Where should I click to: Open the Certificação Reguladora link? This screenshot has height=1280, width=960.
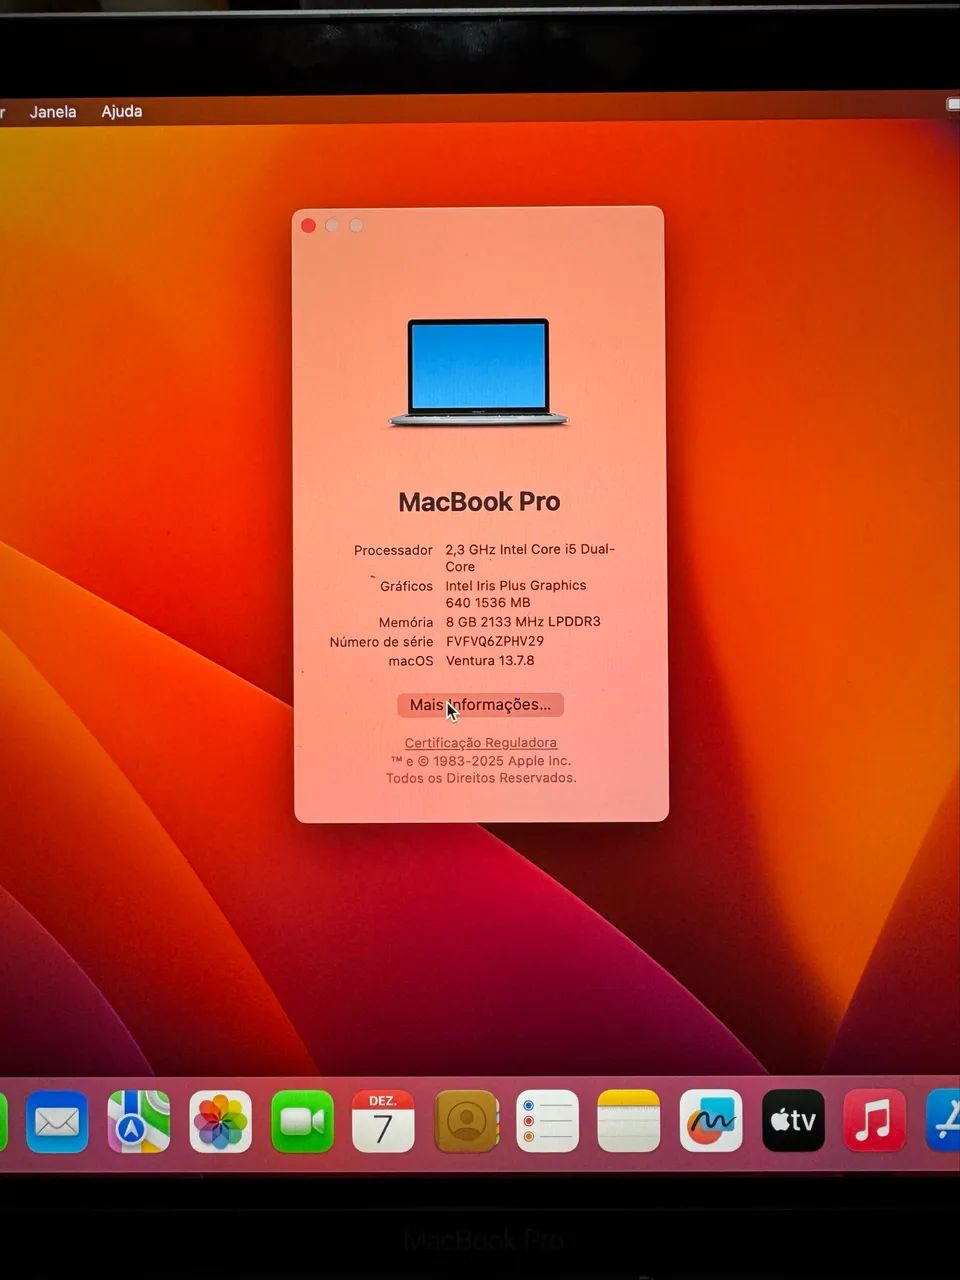(480, 742)
